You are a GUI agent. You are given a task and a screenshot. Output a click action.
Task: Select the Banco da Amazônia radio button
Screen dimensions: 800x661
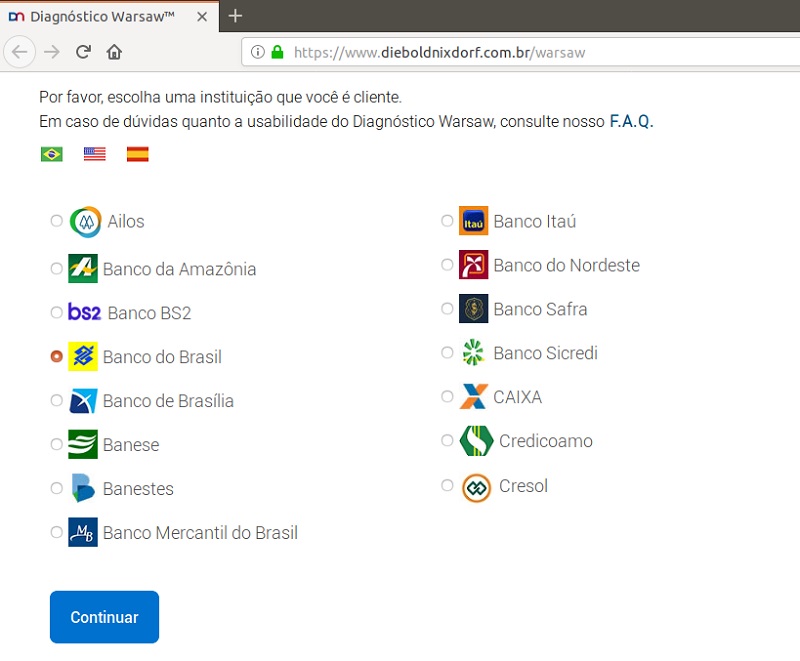[x=57, y=268]
